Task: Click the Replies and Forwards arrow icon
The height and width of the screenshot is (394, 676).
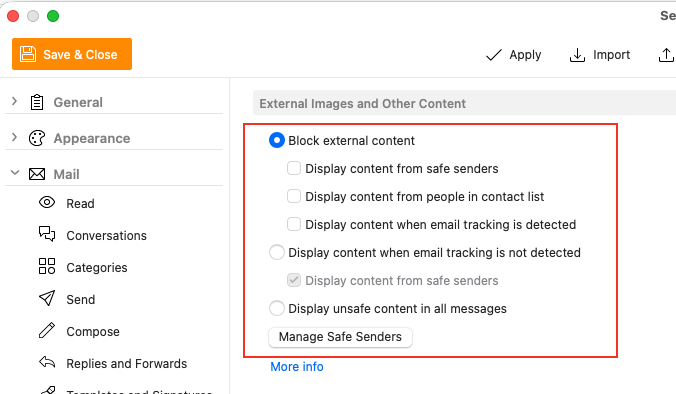Action: (x=47, y=362)
